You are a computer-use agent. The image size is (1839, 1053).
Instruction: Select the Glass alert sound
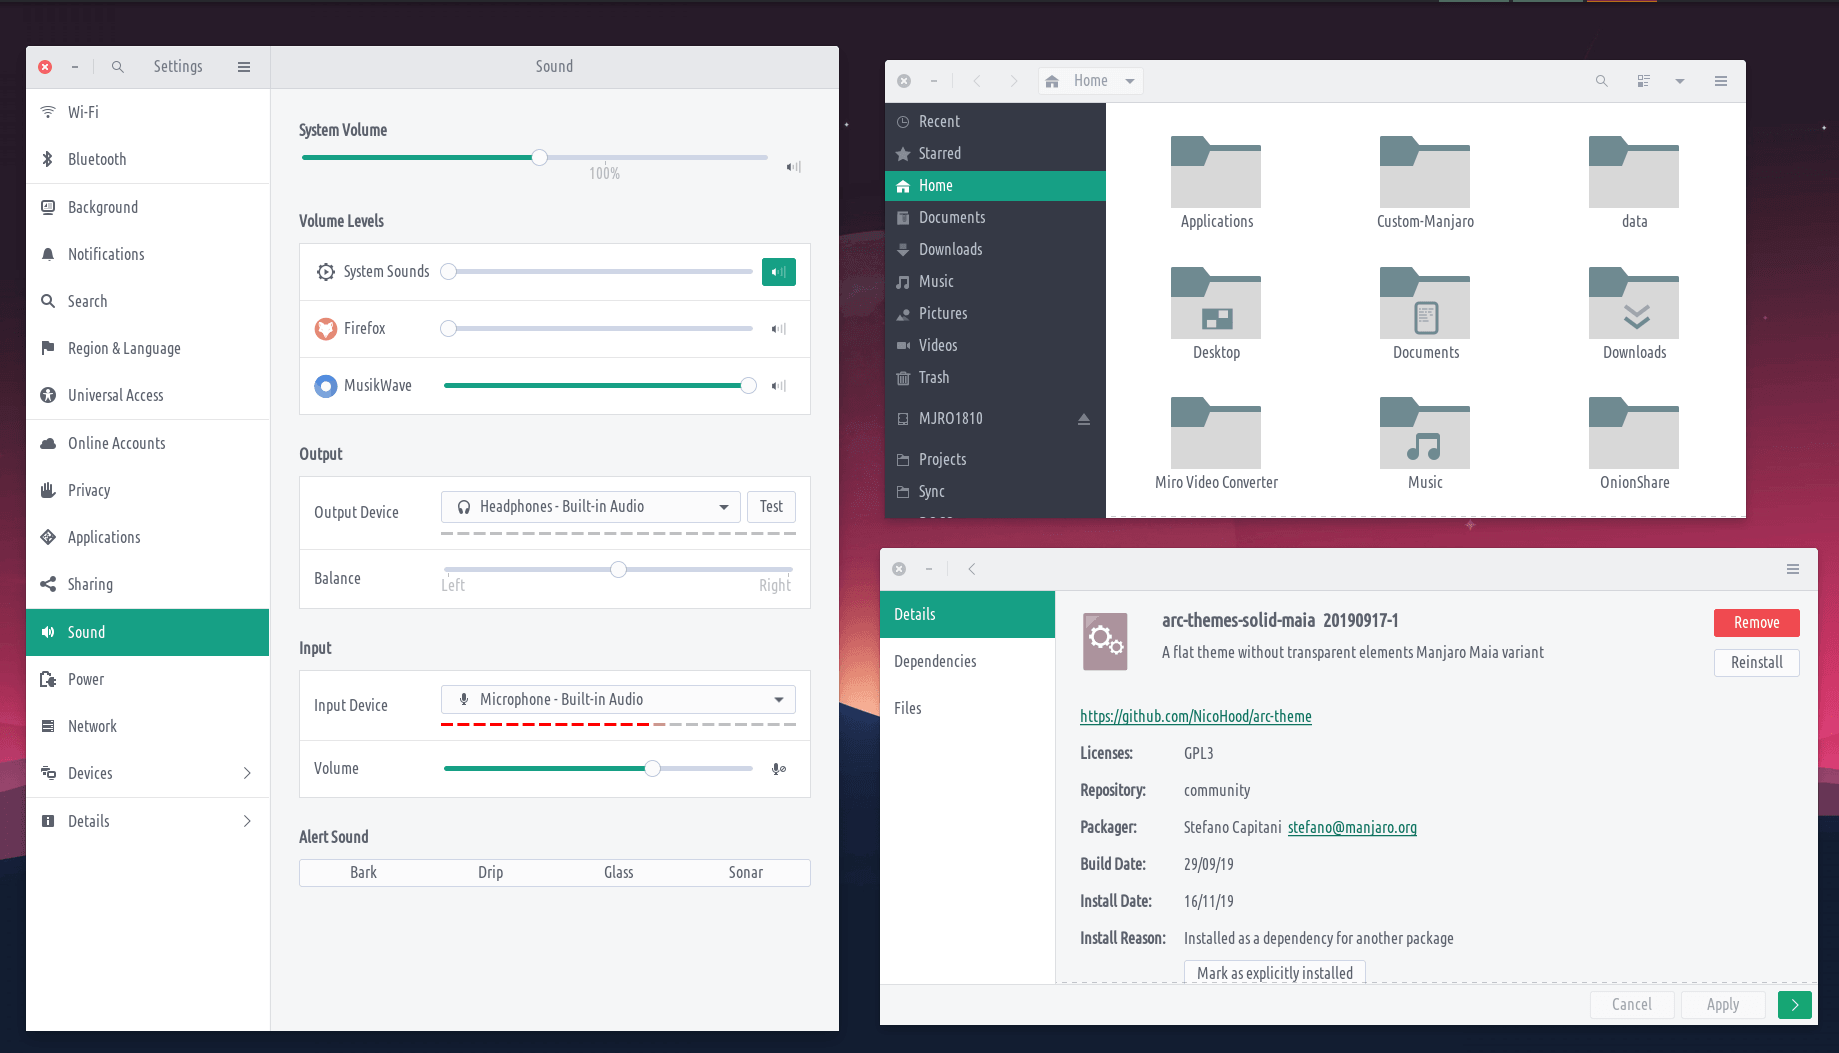[x=618, y=873]
